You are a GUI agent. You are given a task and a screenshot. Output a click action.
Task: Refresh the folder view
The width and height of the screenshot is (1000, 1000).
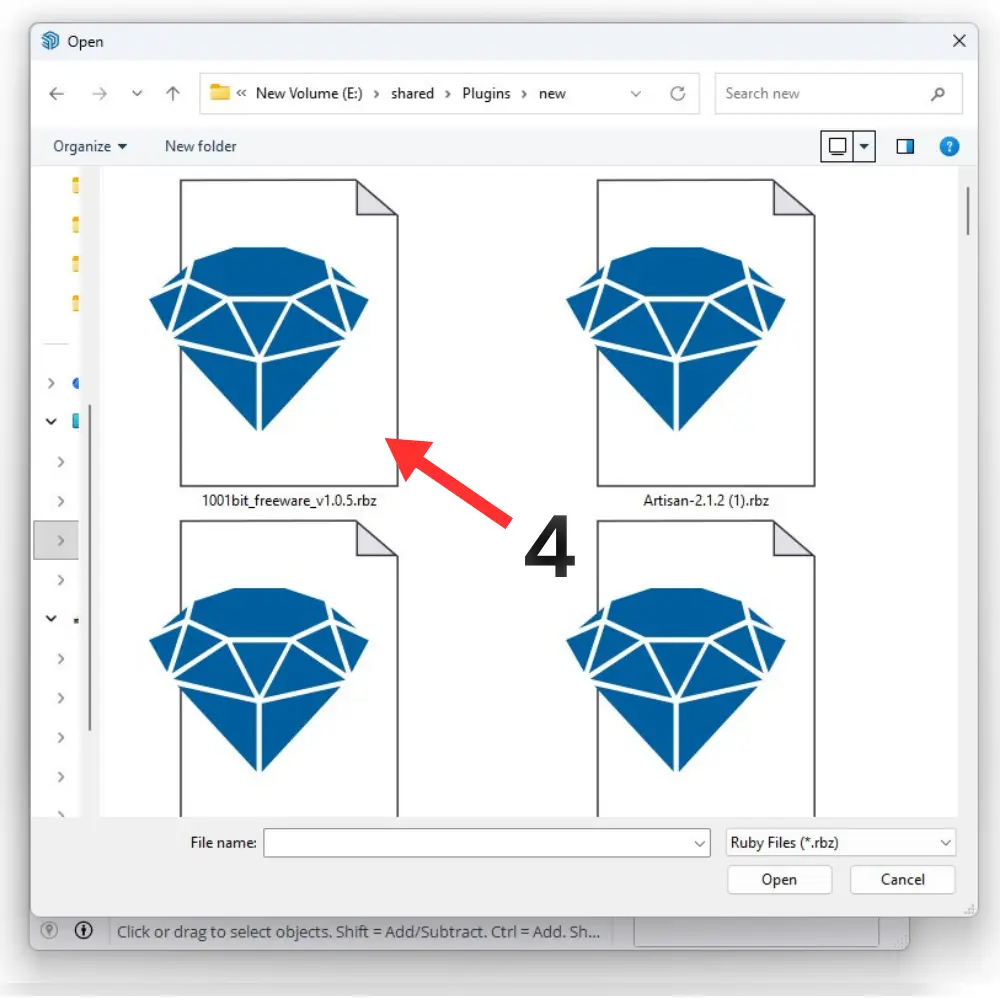(677, 94)
